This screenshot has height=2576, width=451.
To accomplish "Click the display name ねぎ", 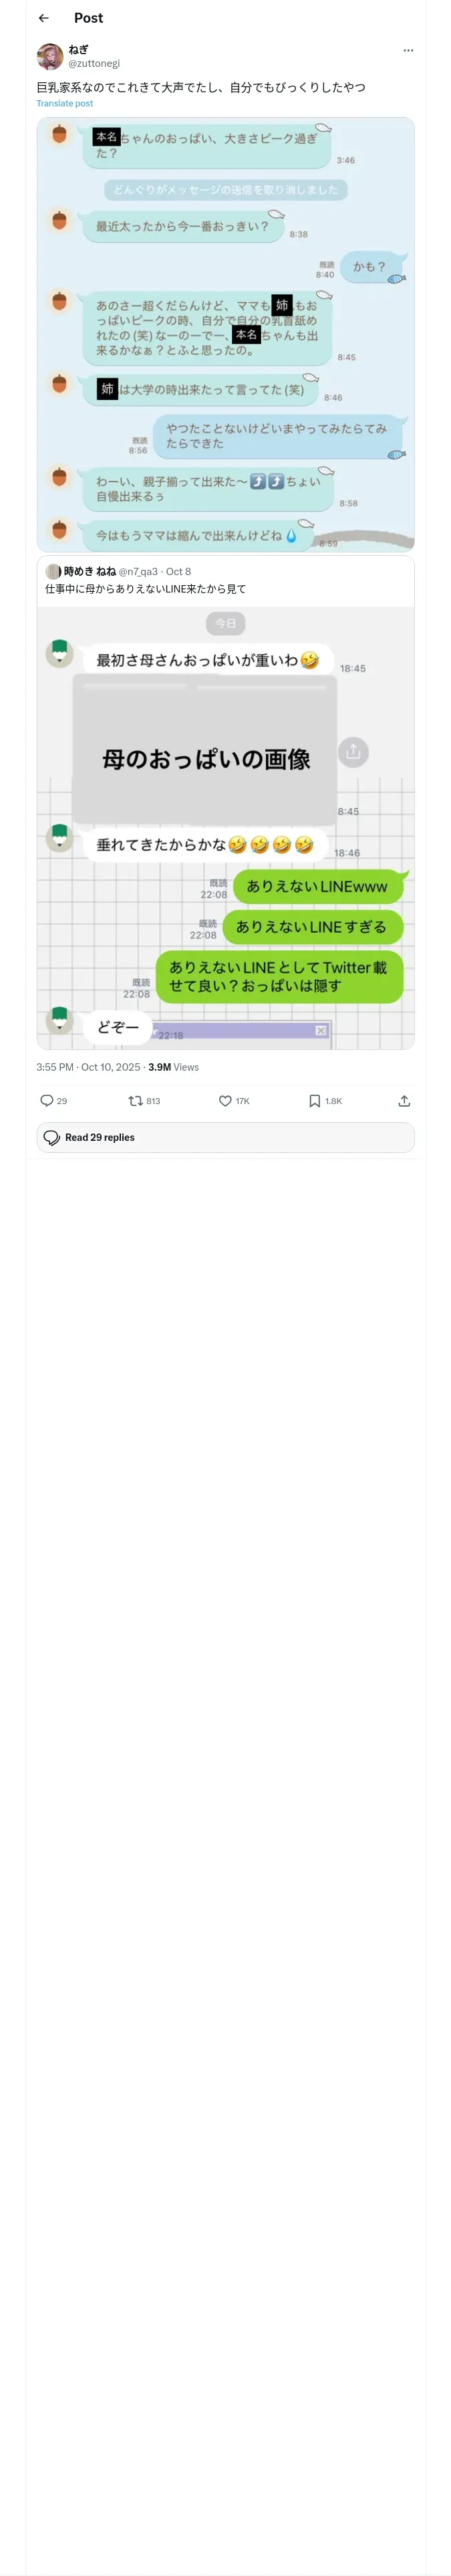I will (78, 49).
